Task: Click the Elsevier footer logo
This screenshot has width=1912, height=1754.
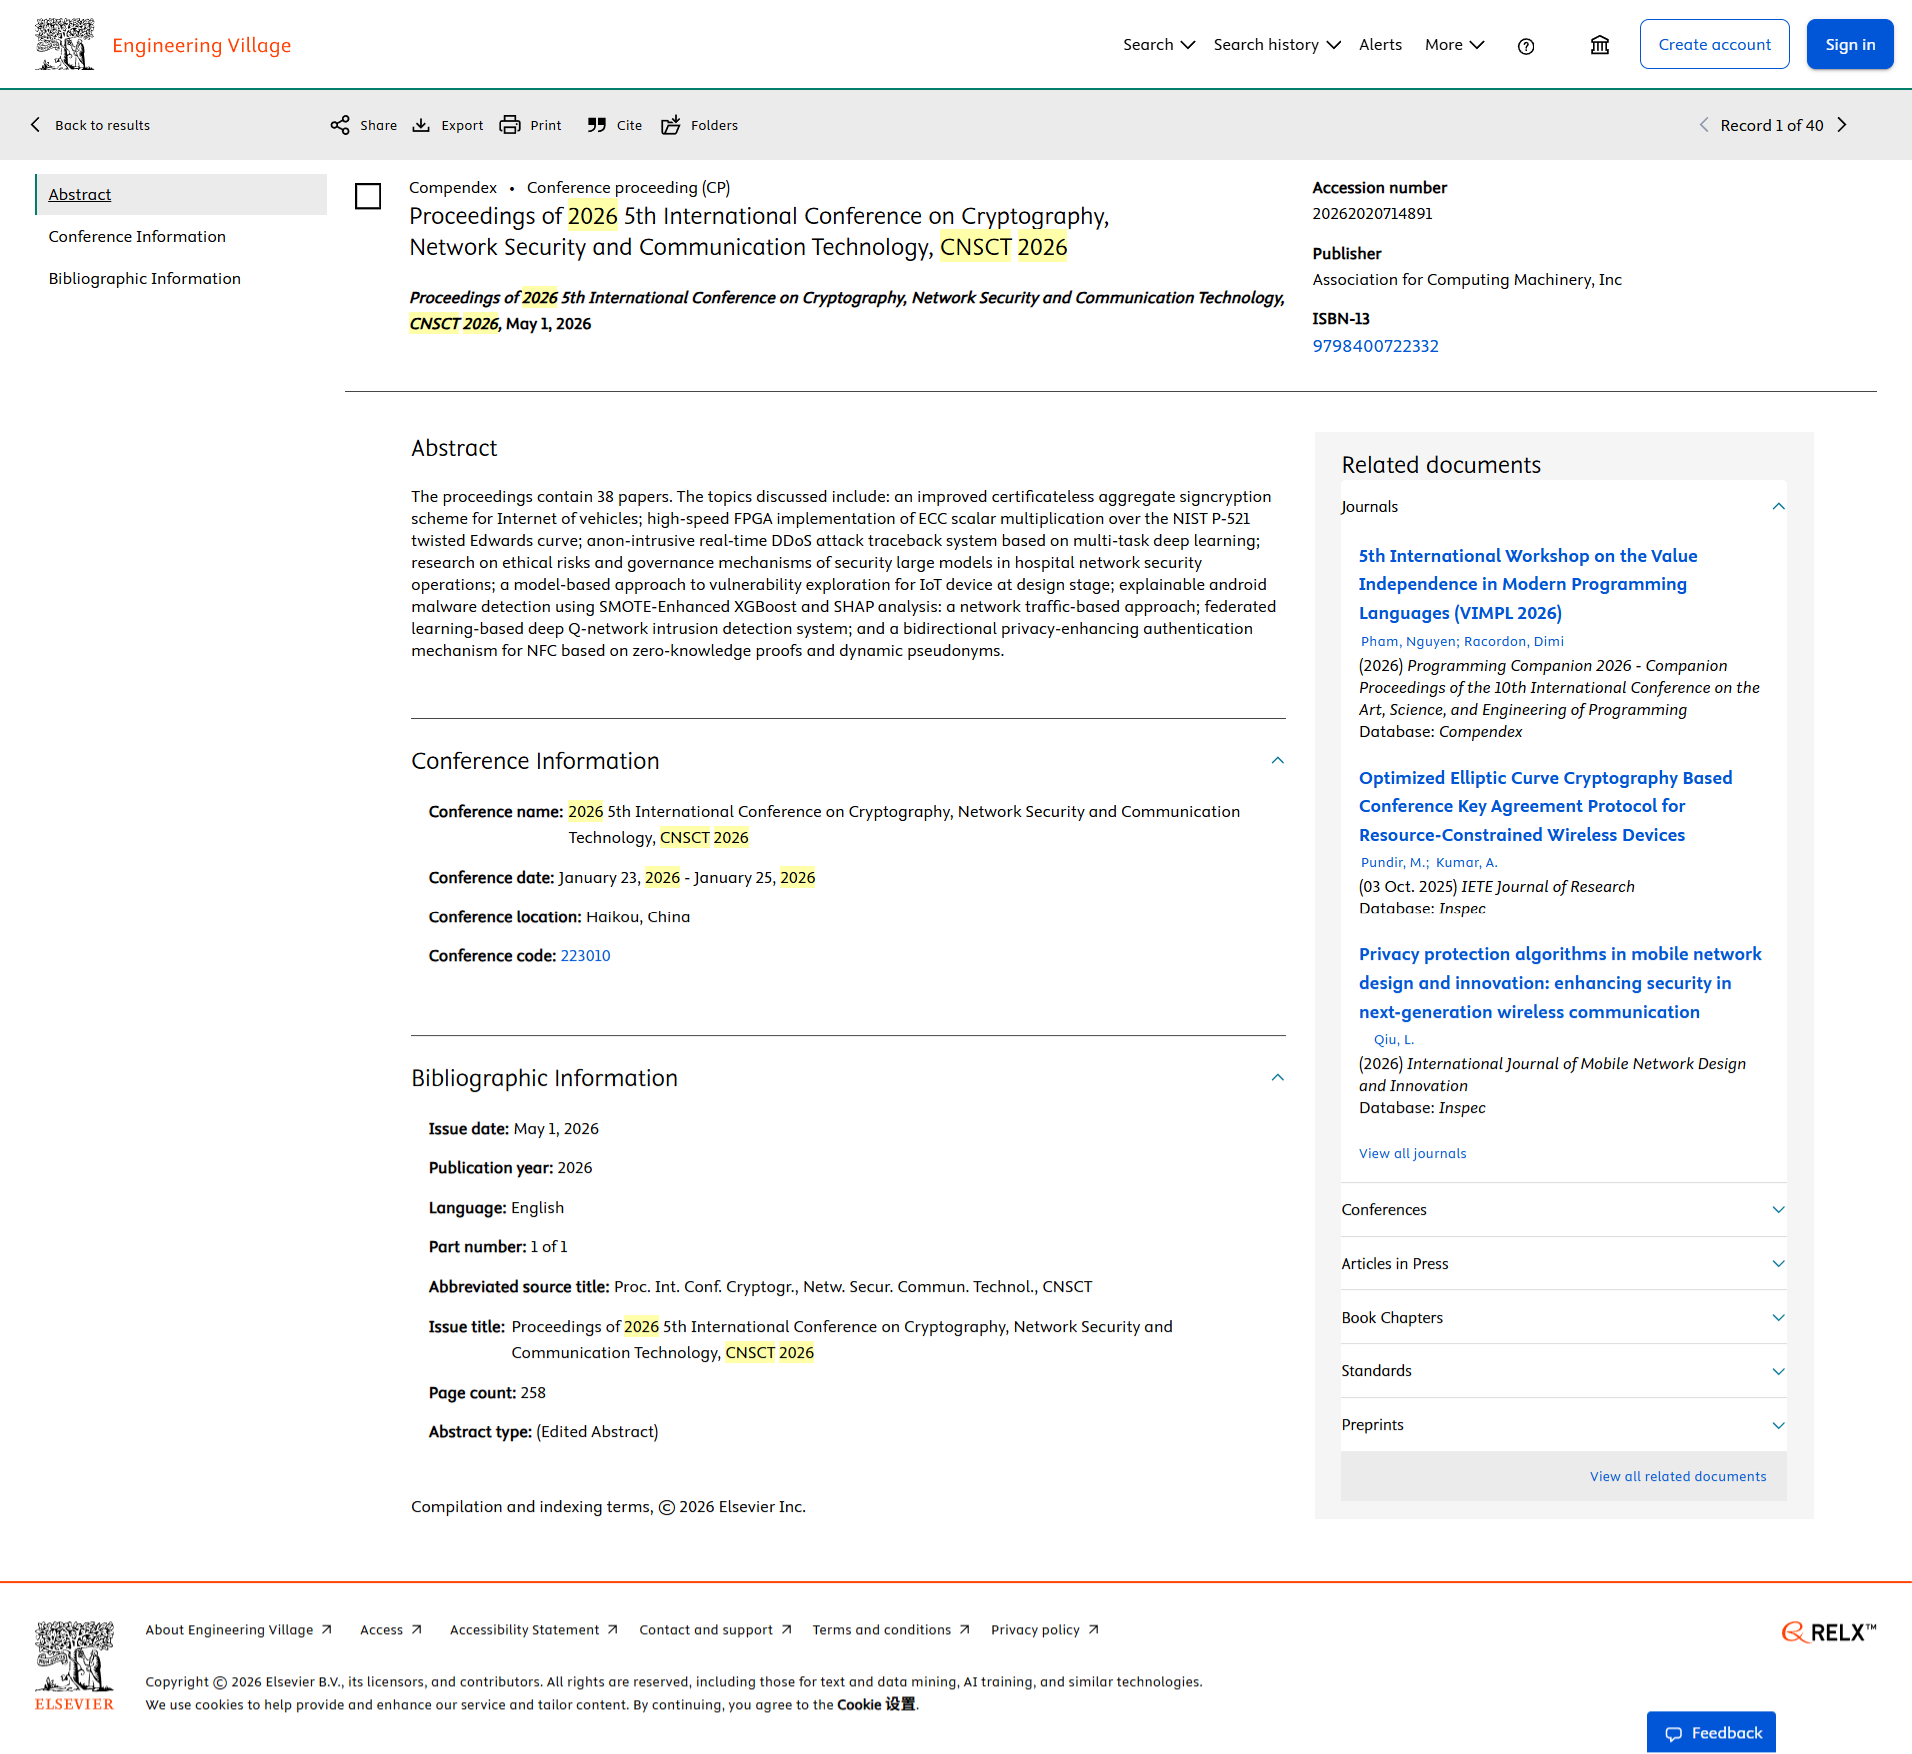Action: point(74,1667)
